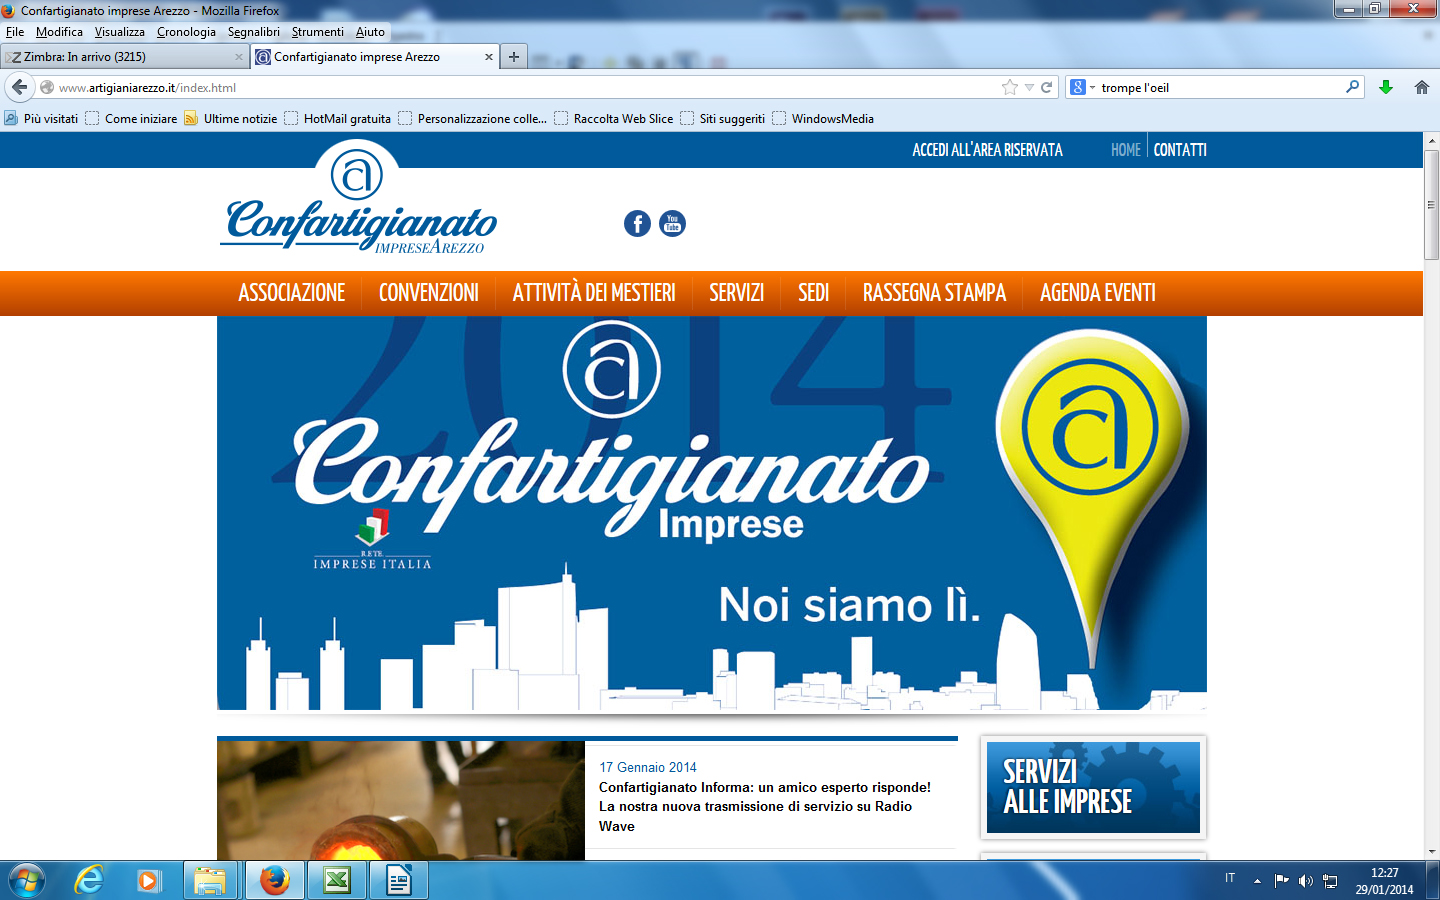
Task: Click the forge news thumbnail image
Action: click(401, 800)
